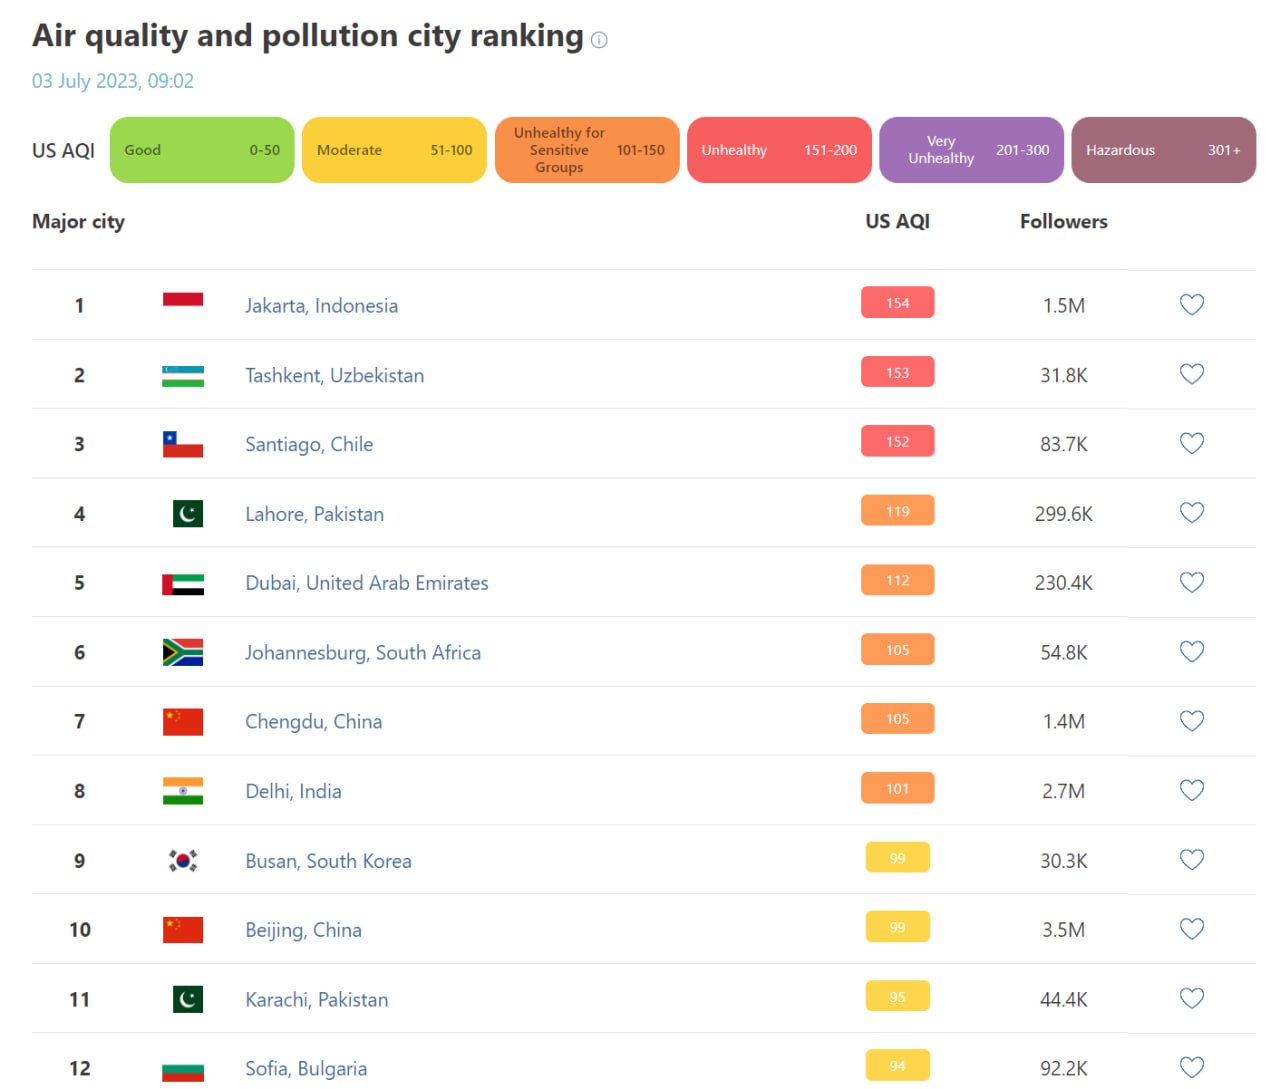
Task: Click the US AQI column header
Action: pyautogui.click(x=897, y=221)
